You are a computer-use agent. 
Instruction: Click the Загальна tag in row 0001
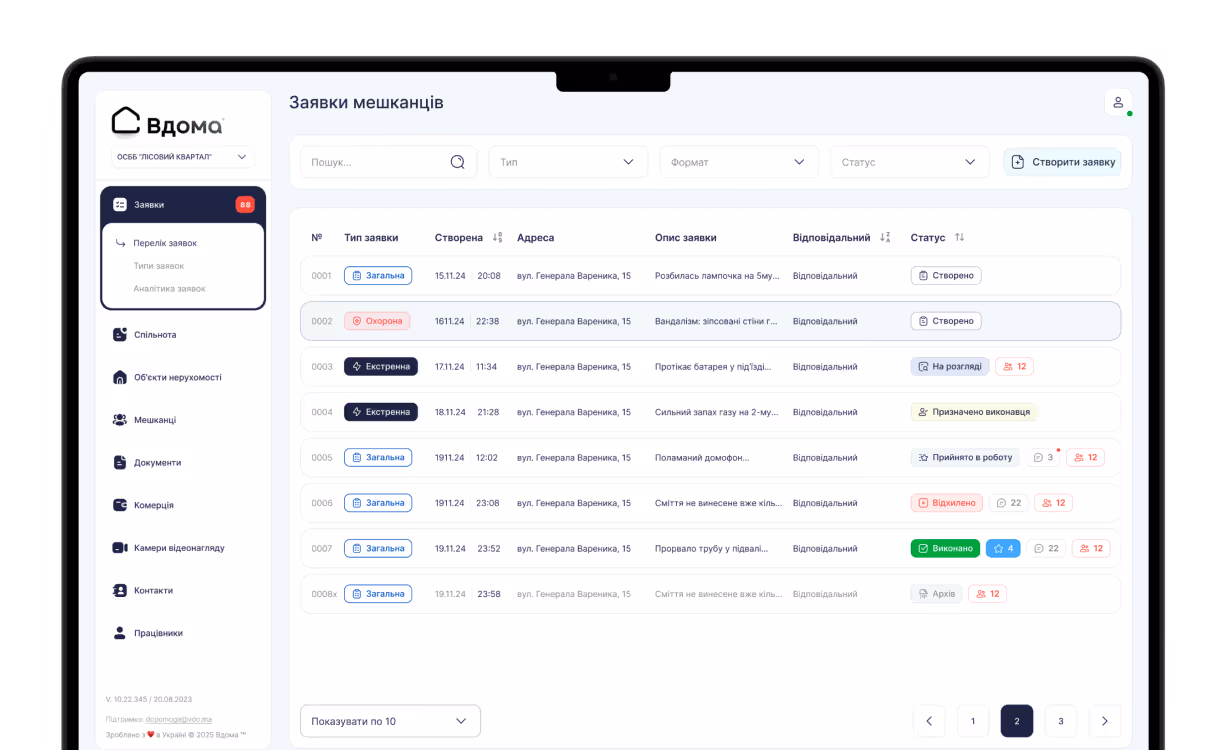(x=378, y=275)
